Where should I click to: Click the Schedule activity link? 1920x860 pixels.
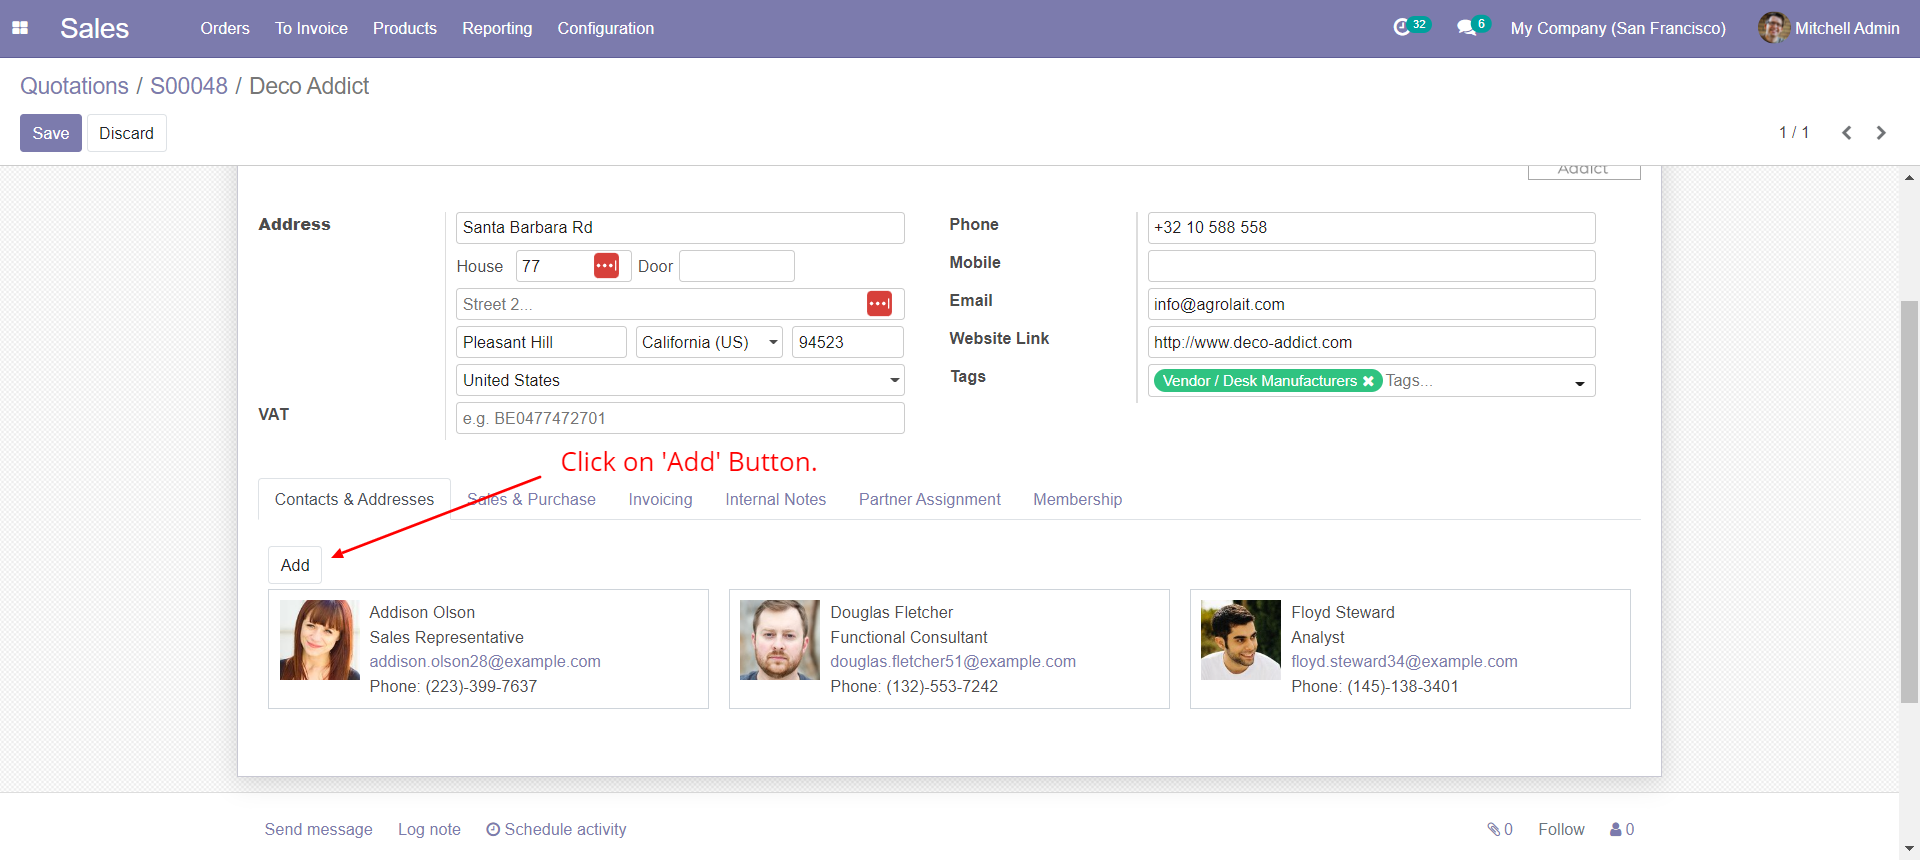tap(556, 829)
